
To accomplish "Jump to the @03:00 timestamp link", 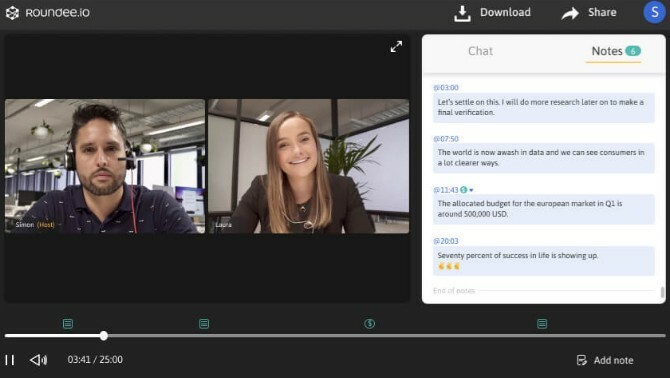I will coord(446,88).
